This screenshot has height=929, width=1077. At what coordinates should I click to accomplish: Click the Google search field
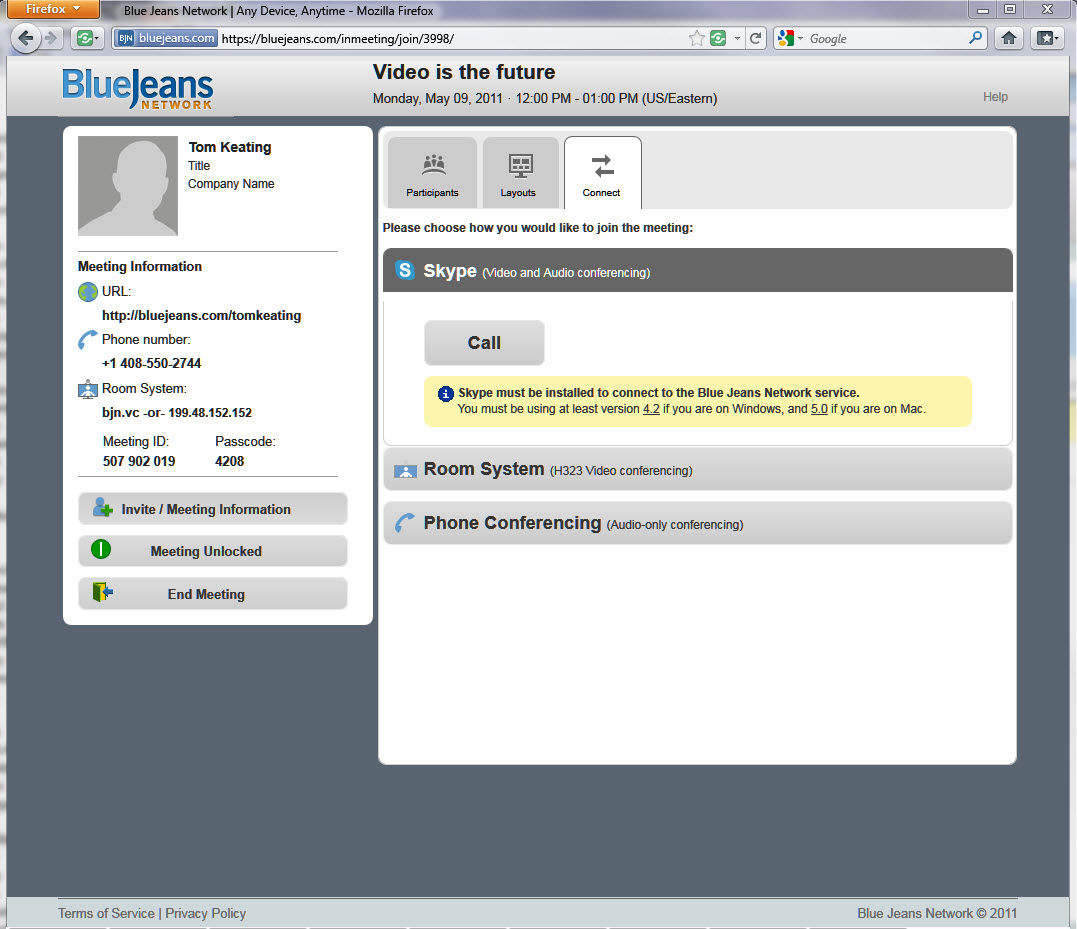pyautogui.click(x=885, y=38)
